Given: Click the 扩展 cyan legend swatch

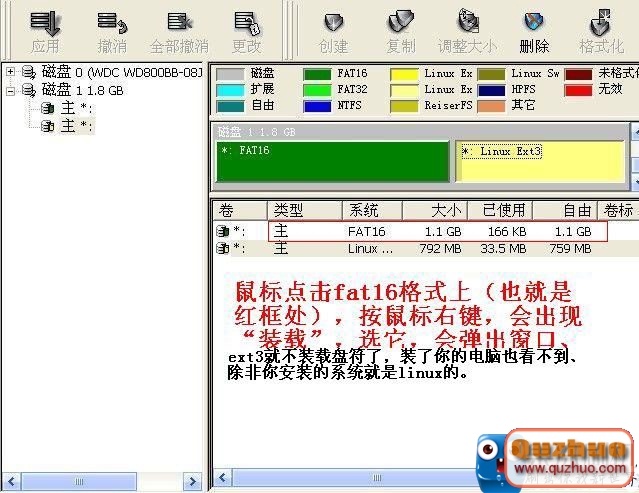Looking at the screenshot, I should pos(230,90).
